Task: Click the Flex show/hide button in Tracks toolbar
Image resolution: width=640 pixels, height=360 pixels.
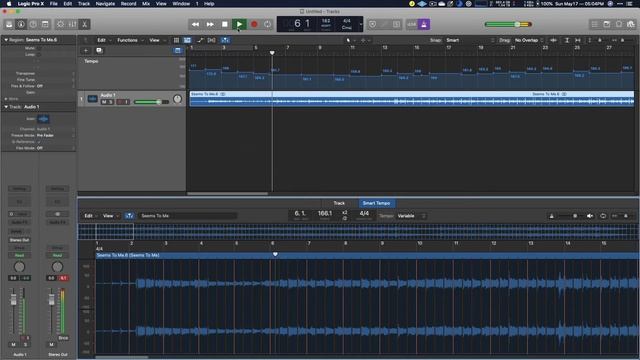Action: 211,40
